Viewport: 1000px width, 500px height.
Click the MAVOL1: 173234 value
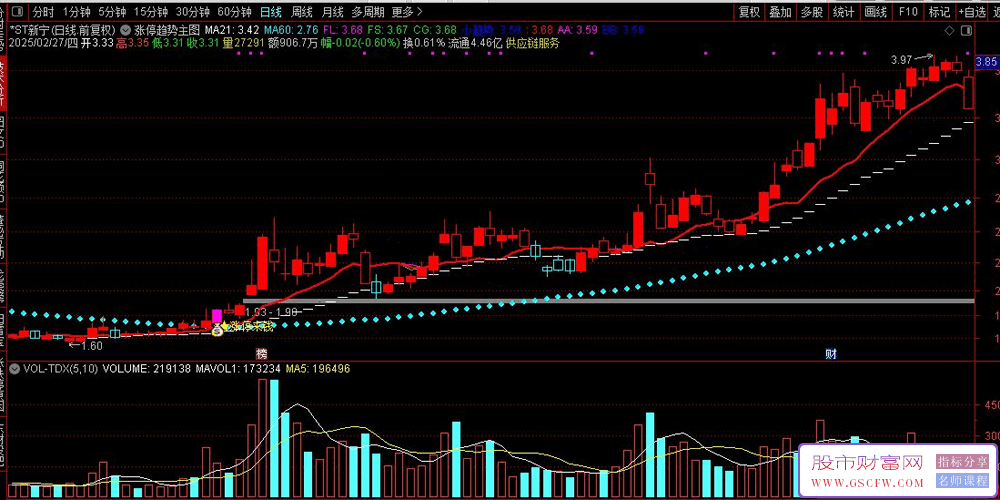click(x=239, y=369)
